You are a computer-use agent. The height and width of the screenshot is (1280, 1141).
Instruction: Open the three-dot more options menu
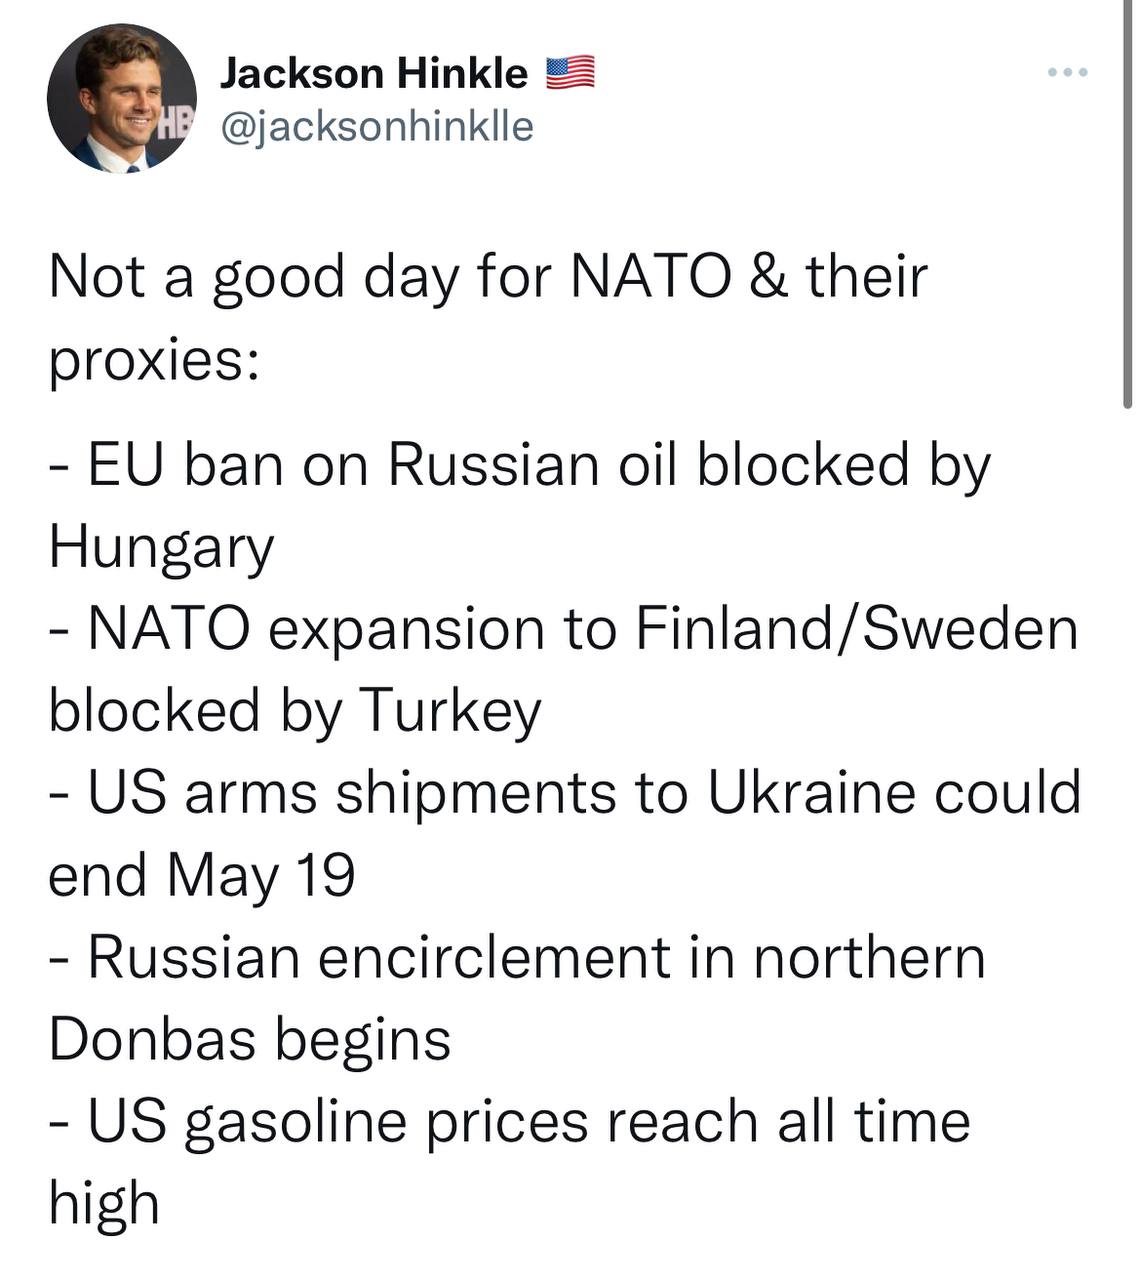pos(1067,73)
